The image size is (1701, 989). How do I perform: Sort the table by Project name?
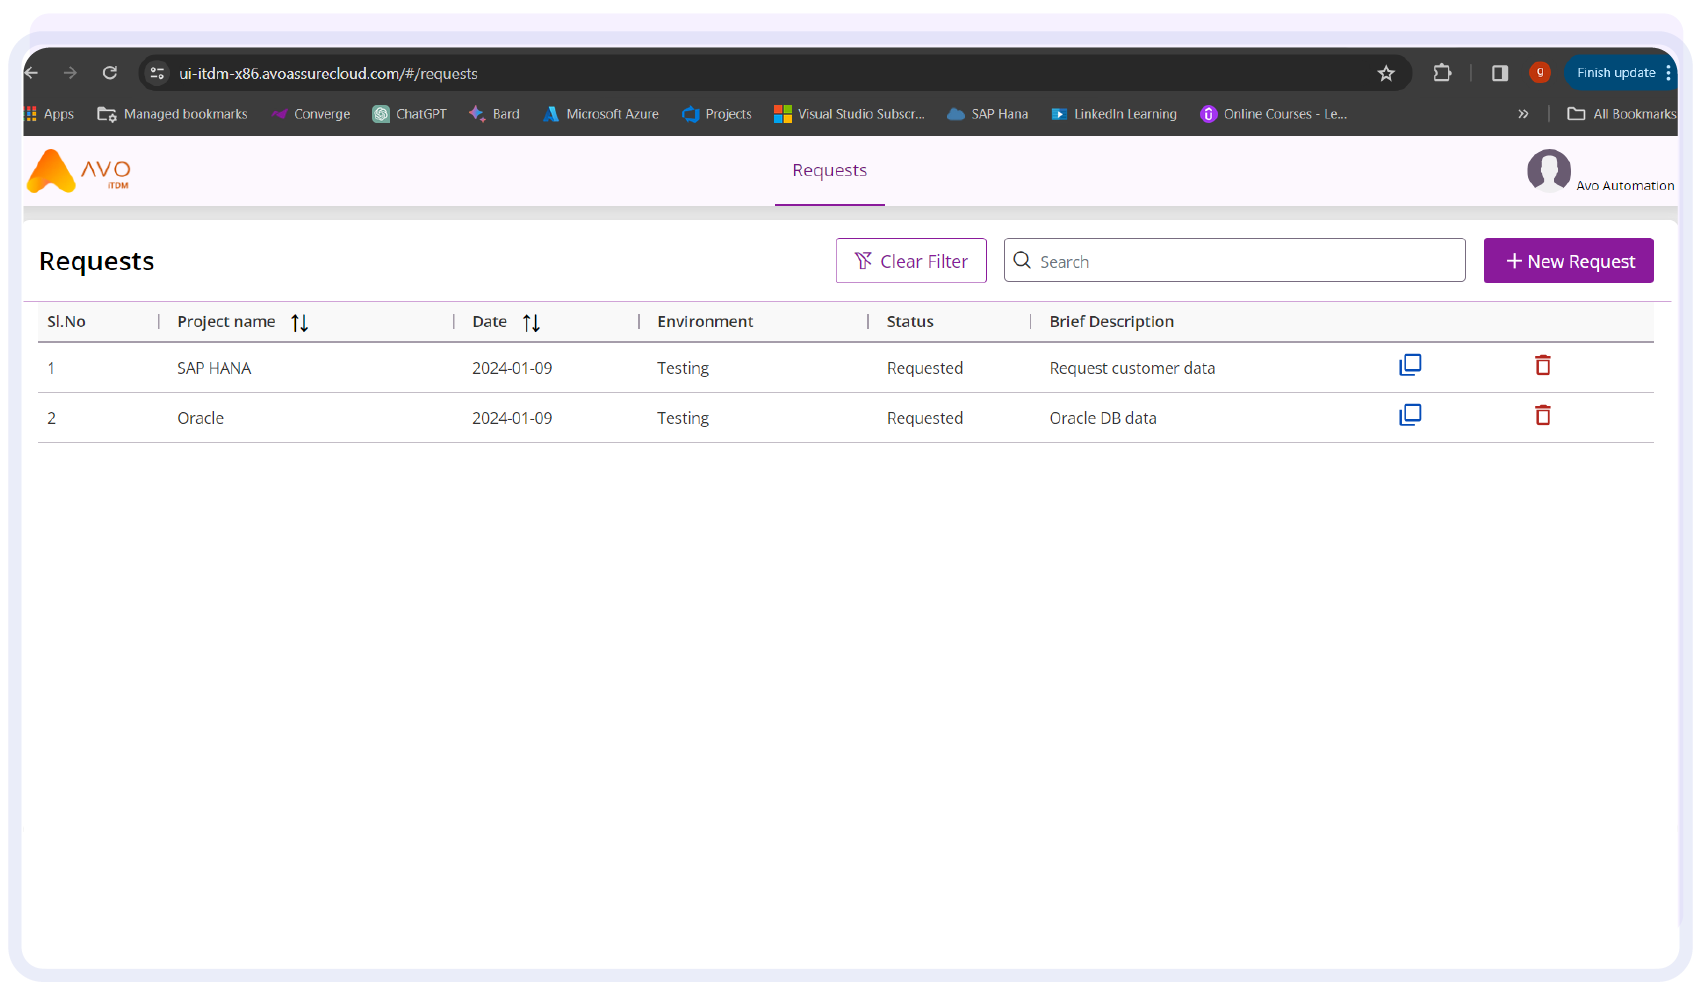[x=299, y=322]
